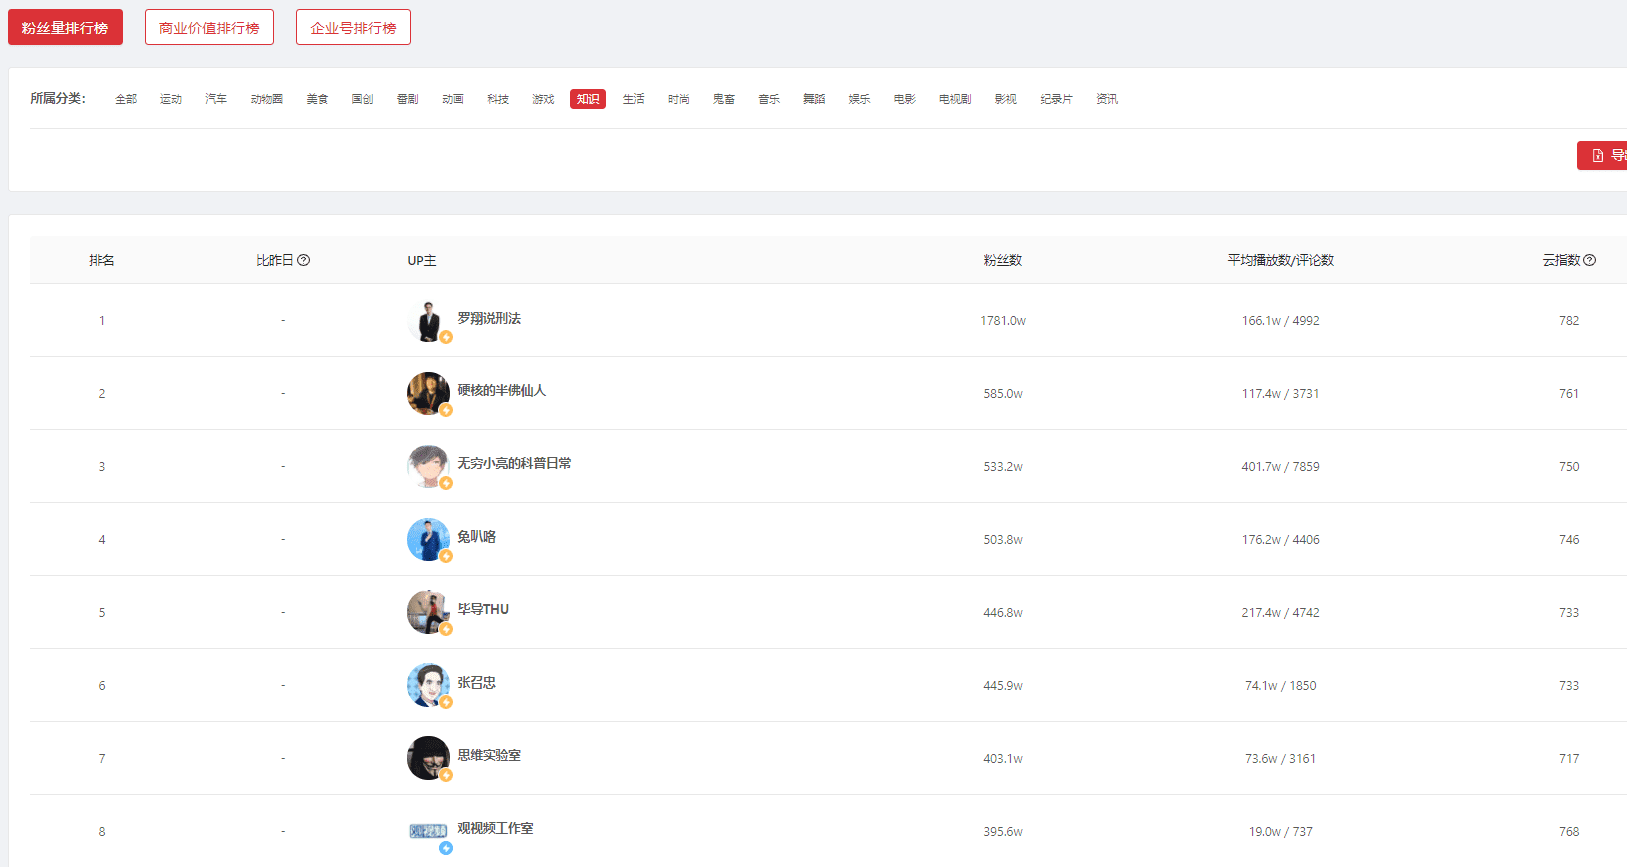Click the 粉丝数 column header
The height and width of the screenshot is (867, 1627).
[1002, 260]
